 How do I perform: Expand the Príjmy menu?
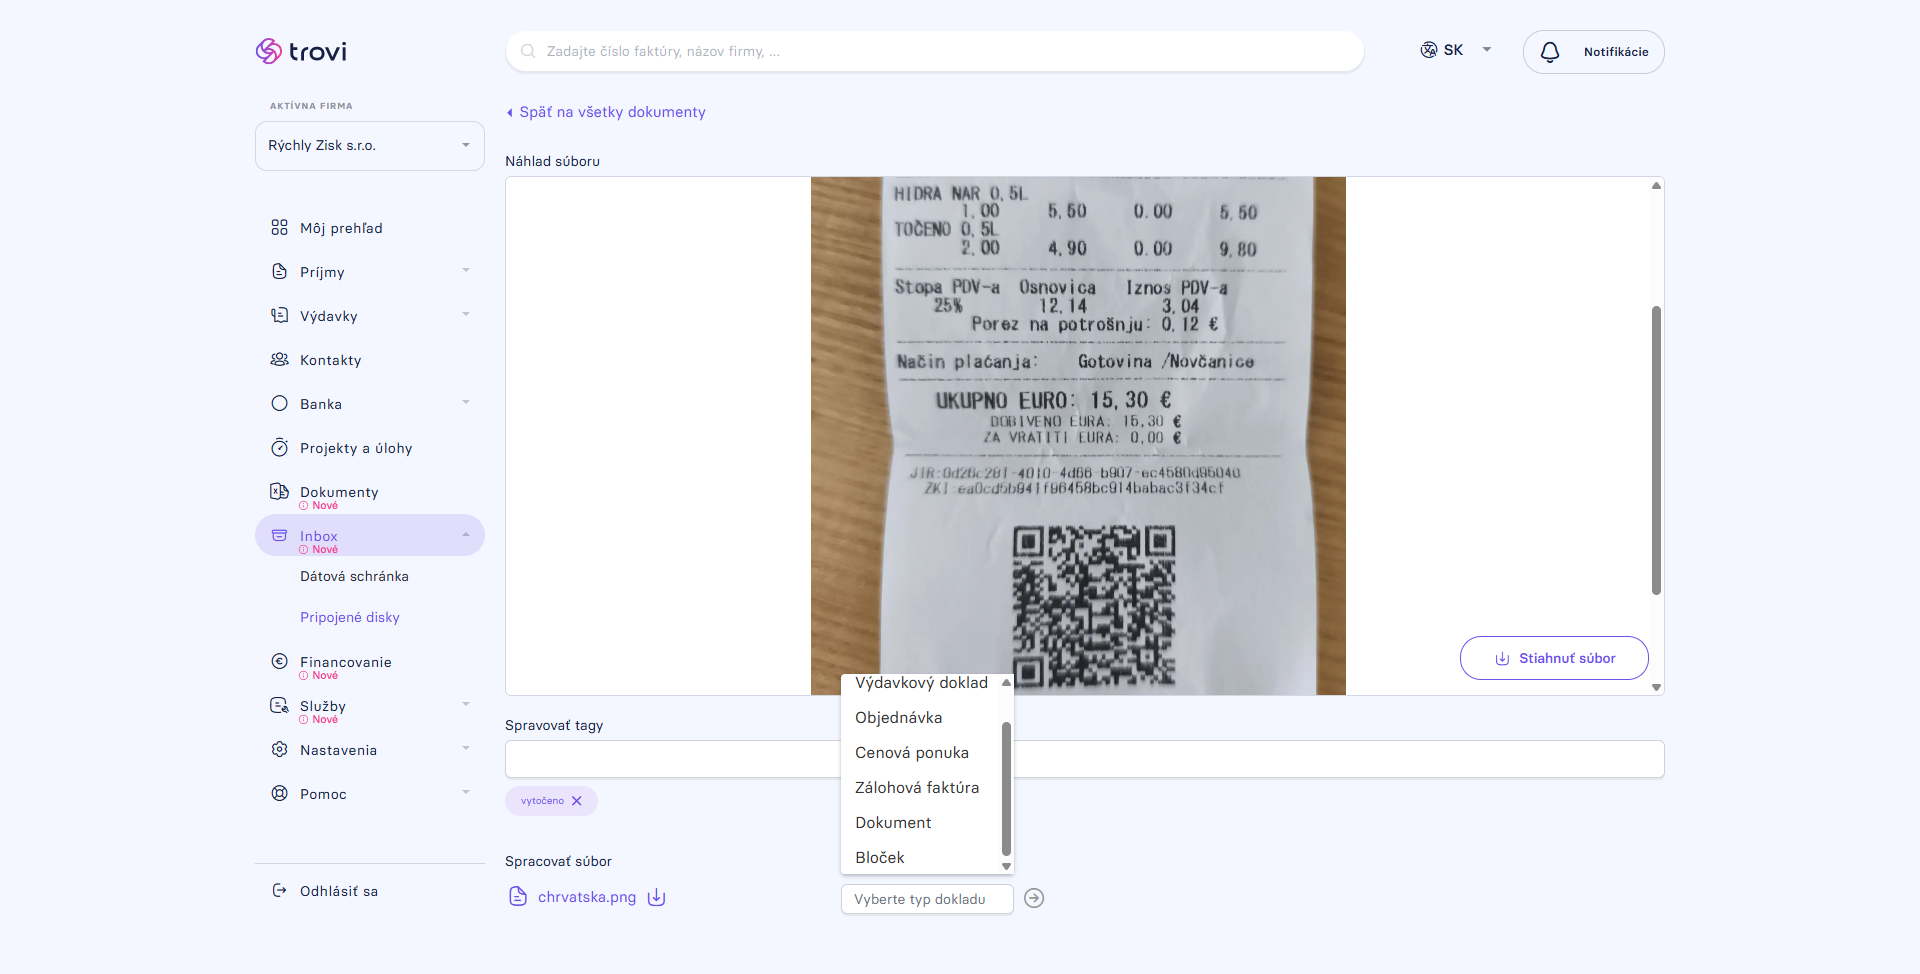[x=465, y=271]
